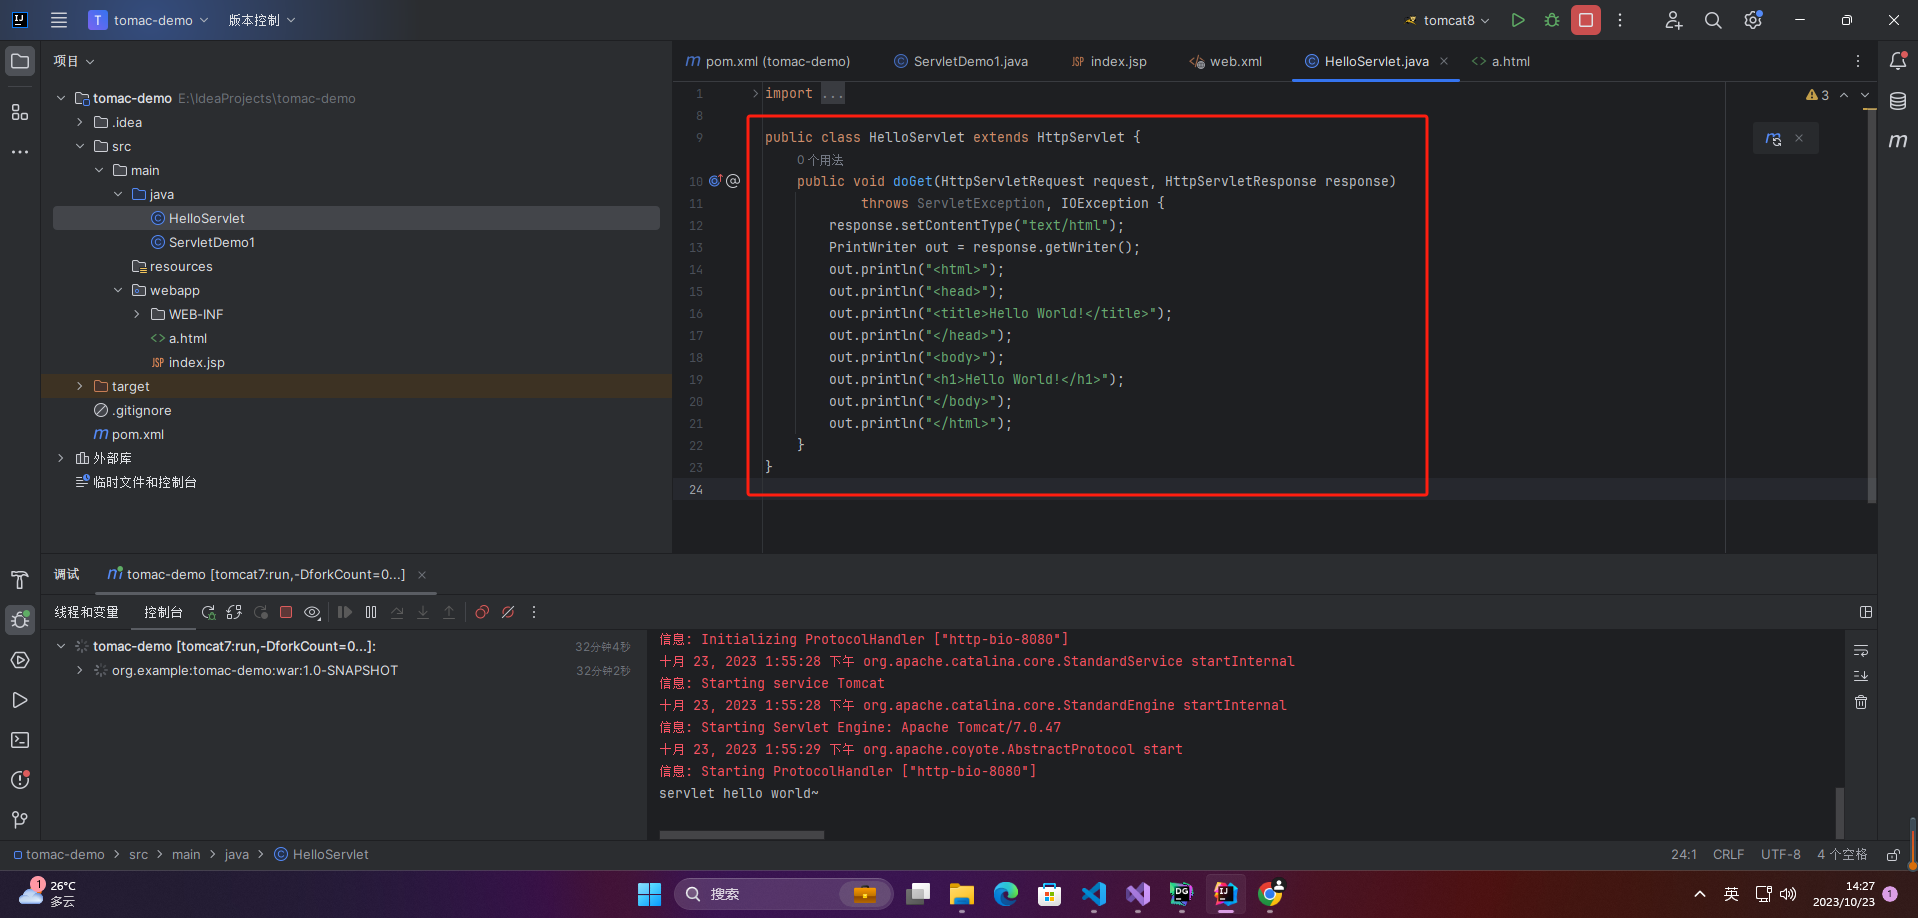Image resolution: width=1918 pixels, height=918 pixels.
Task: Open Search Everywhere magnifier icon
Action: point(1713,20)
